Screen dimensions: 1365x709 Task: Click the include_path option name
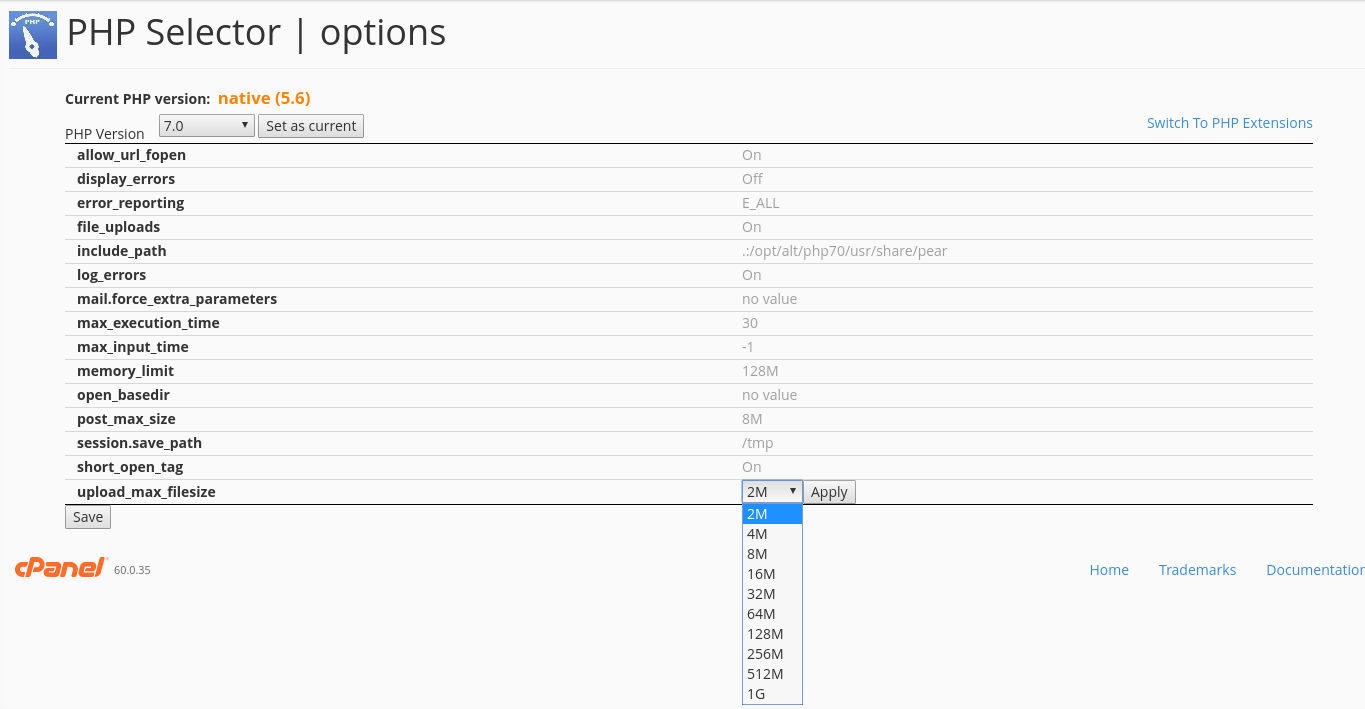coord(122,251)
